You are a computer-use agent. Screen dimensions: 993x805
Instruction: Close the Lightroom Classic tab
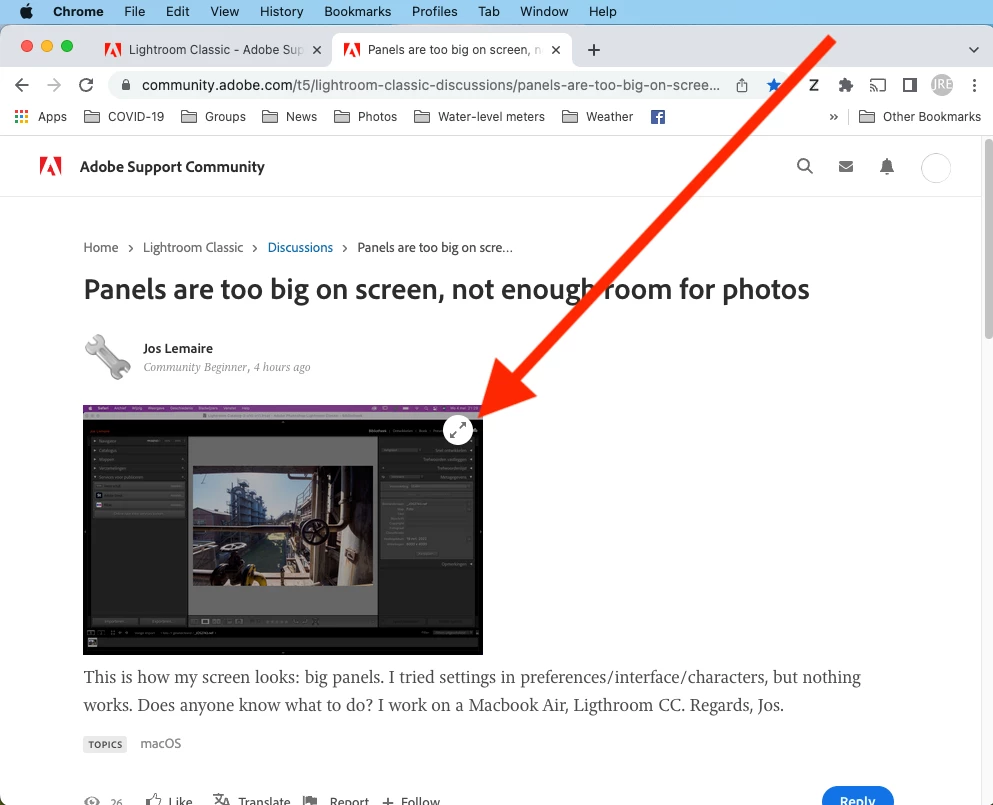click(x=317, y=49)
